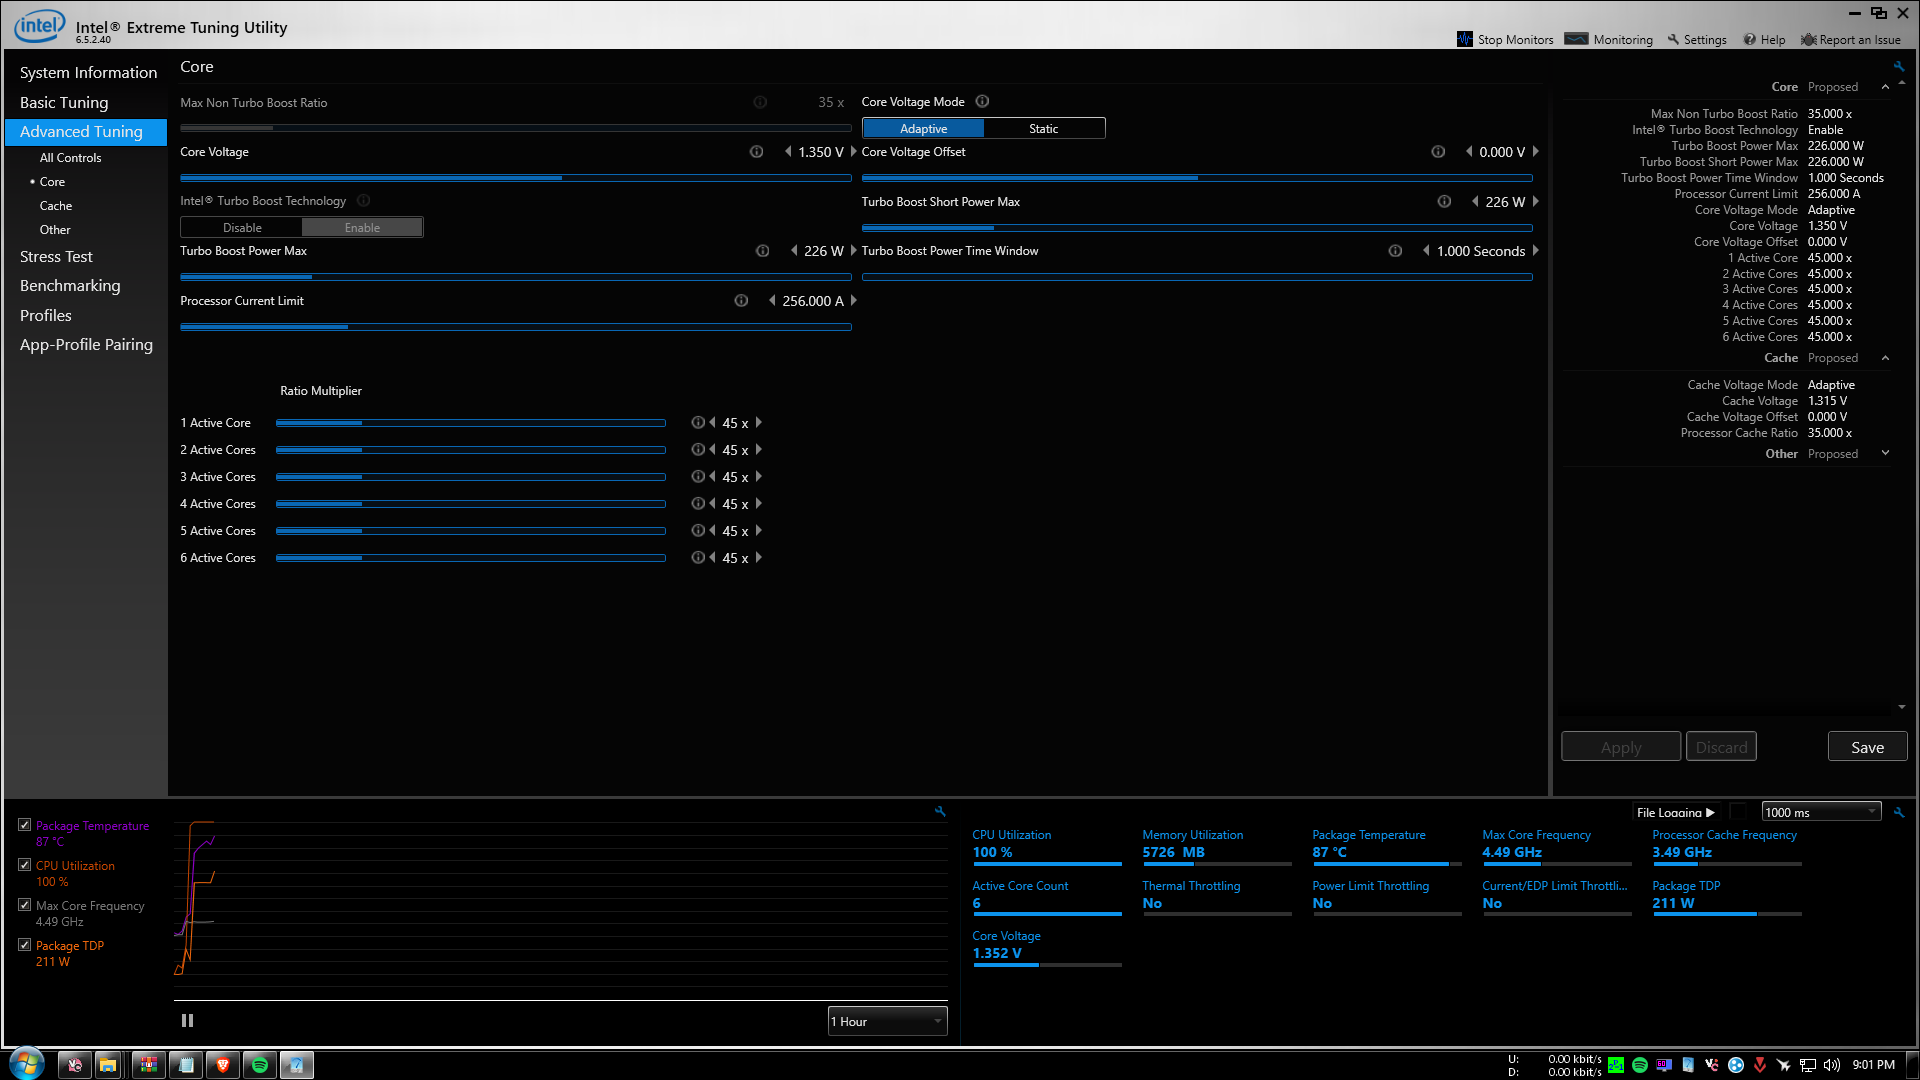The width and height of the screenshot is (1920, 1080).
Task: Toggle the File Logging checkbox
Action: tap(1738, 812)
